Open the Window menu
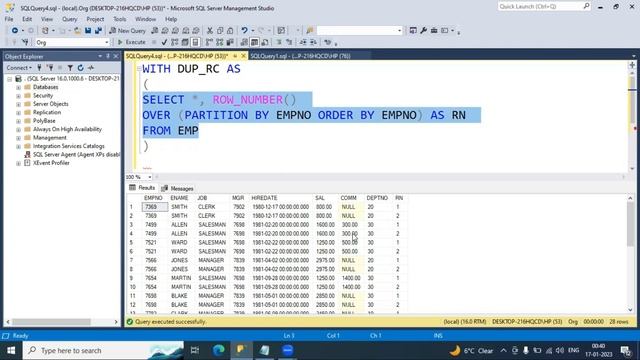This screenshot has height=360, width=640. (145, 19)
